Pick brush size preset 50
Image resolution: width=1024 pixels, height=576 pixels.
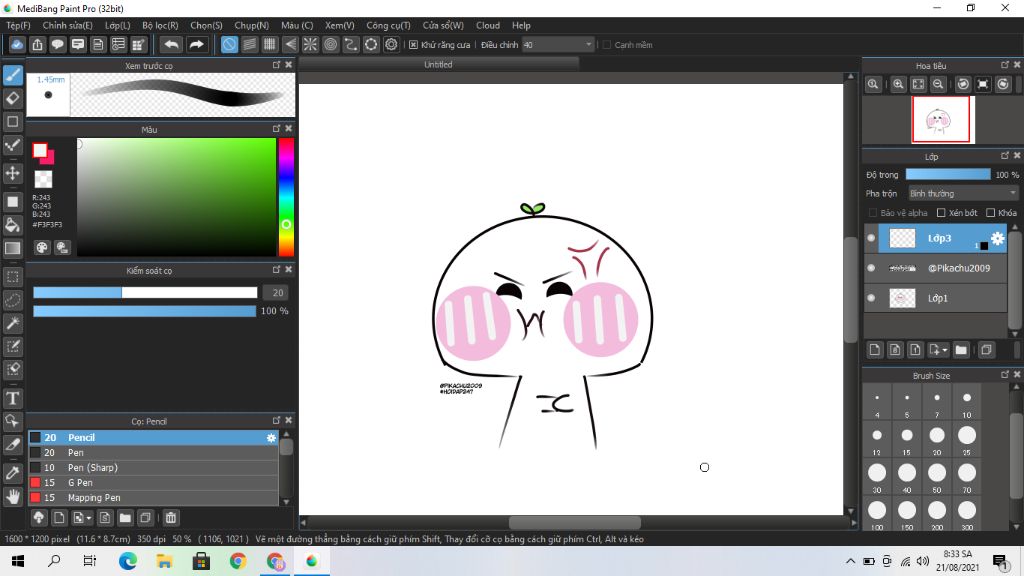click(x=936, y=477)
